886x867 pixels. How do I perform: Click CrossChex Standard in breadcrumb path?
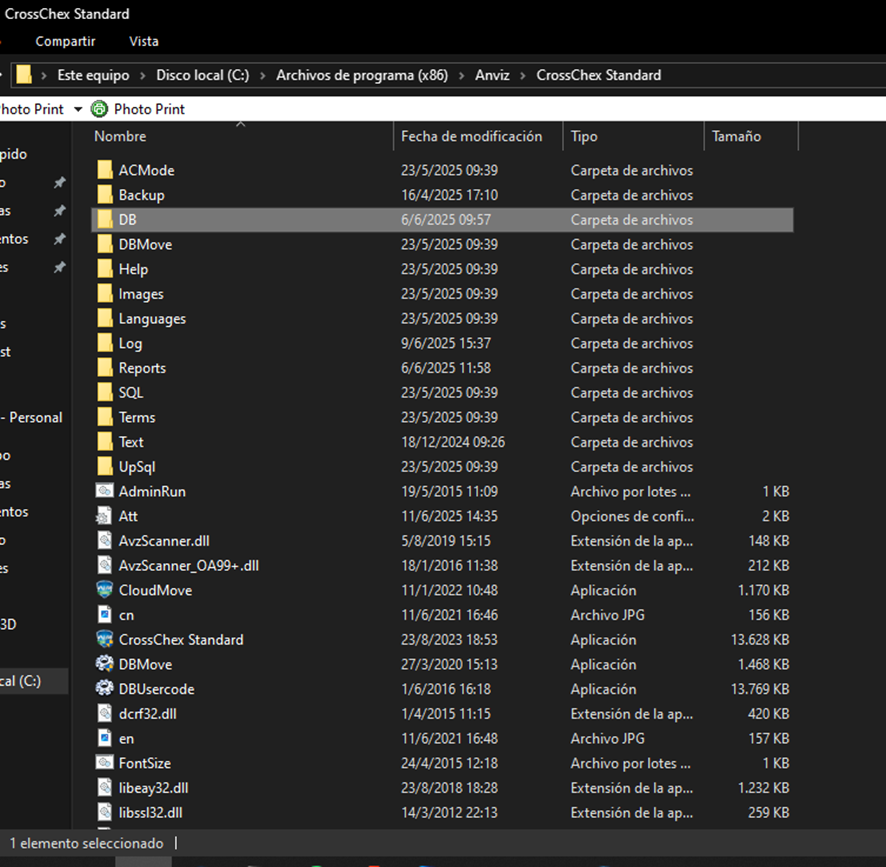pos(599,75)
